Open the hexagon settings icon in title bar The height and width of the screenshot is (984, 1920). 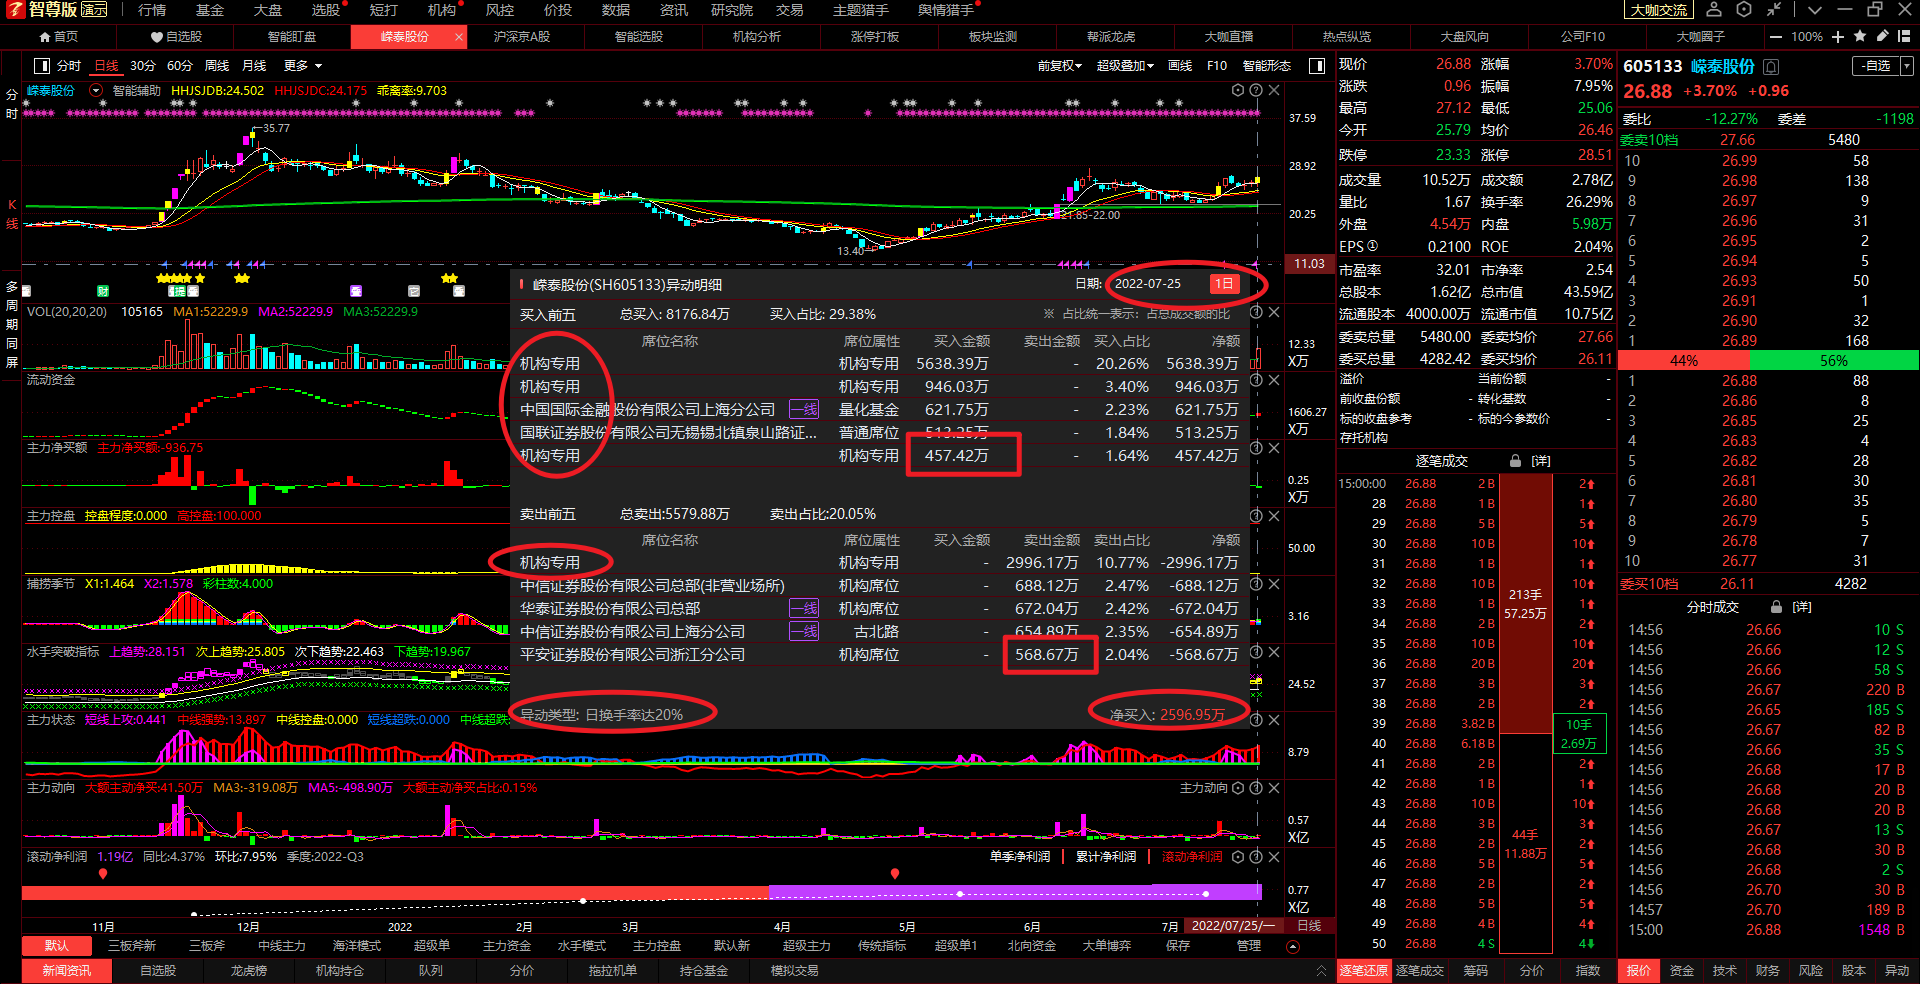point(1744,9)
